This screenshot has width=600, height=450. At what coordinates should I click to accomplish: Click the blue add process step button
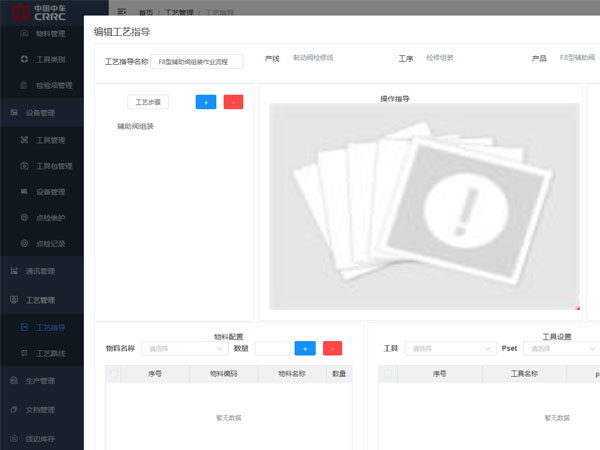click(206, 102)
